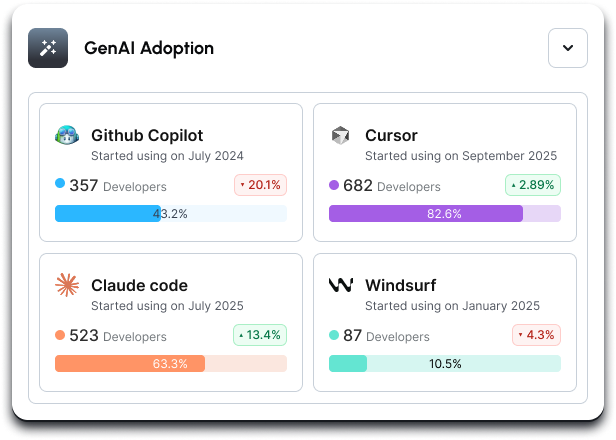Screen dimensions: 616x440
Task: Click the Cursor cube logo icon
Action: click(x=341, y=136)
